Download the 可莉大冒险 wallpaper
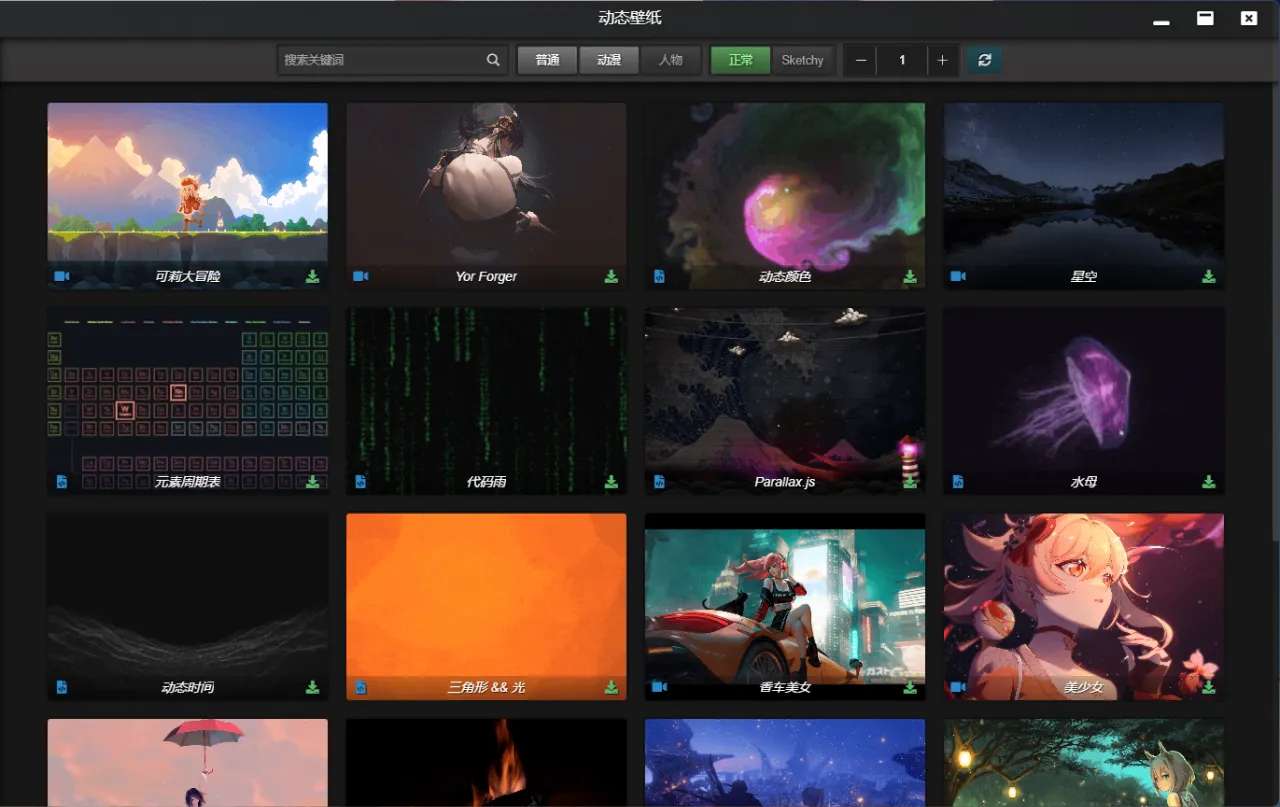Screen dimensions: 1280x807 coord(312,276)
